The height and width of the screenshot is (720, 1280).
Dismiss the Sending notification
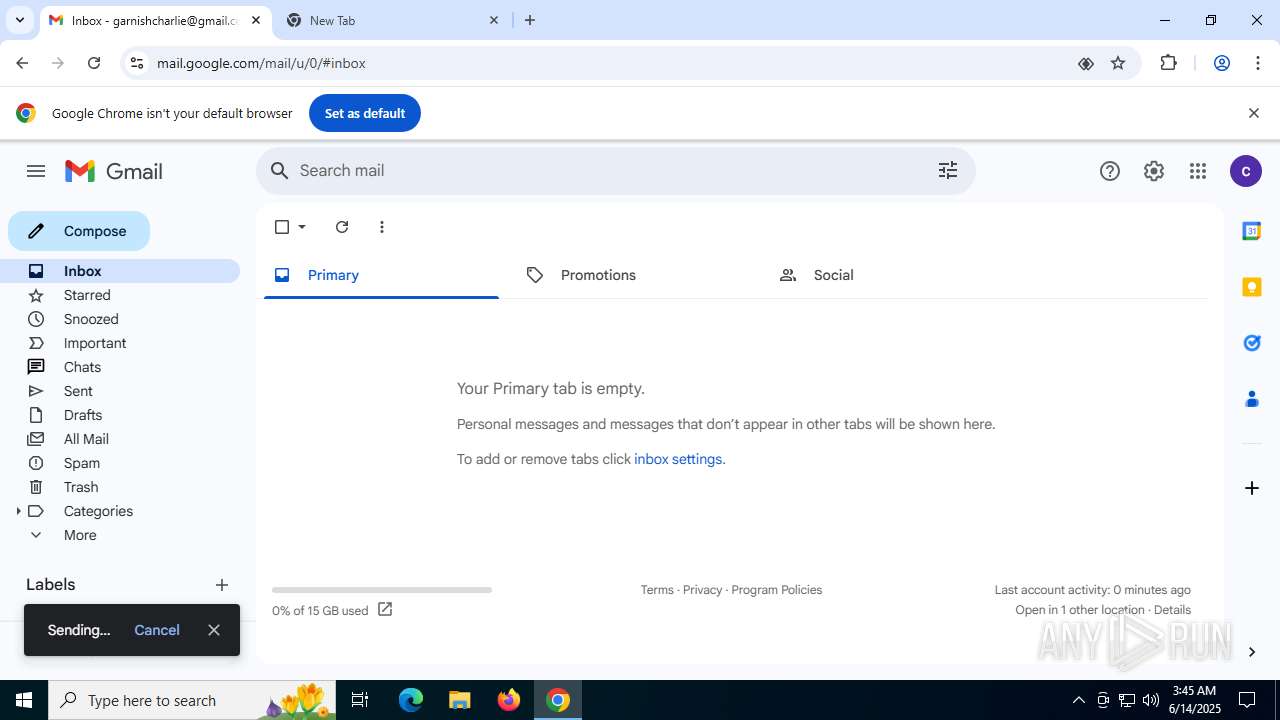(x=214, y=630)
